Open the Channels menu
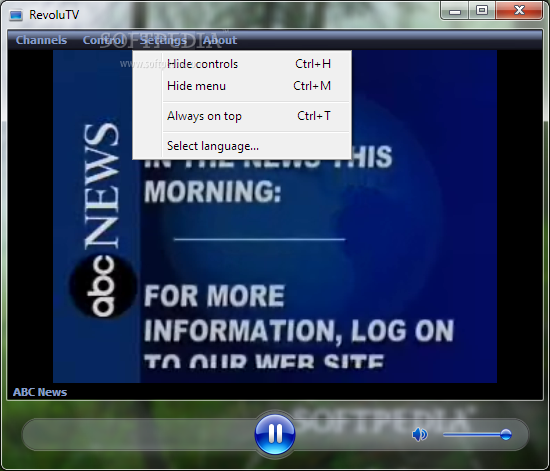This screenshot has height=471, width=550. (x=41, y=40)
